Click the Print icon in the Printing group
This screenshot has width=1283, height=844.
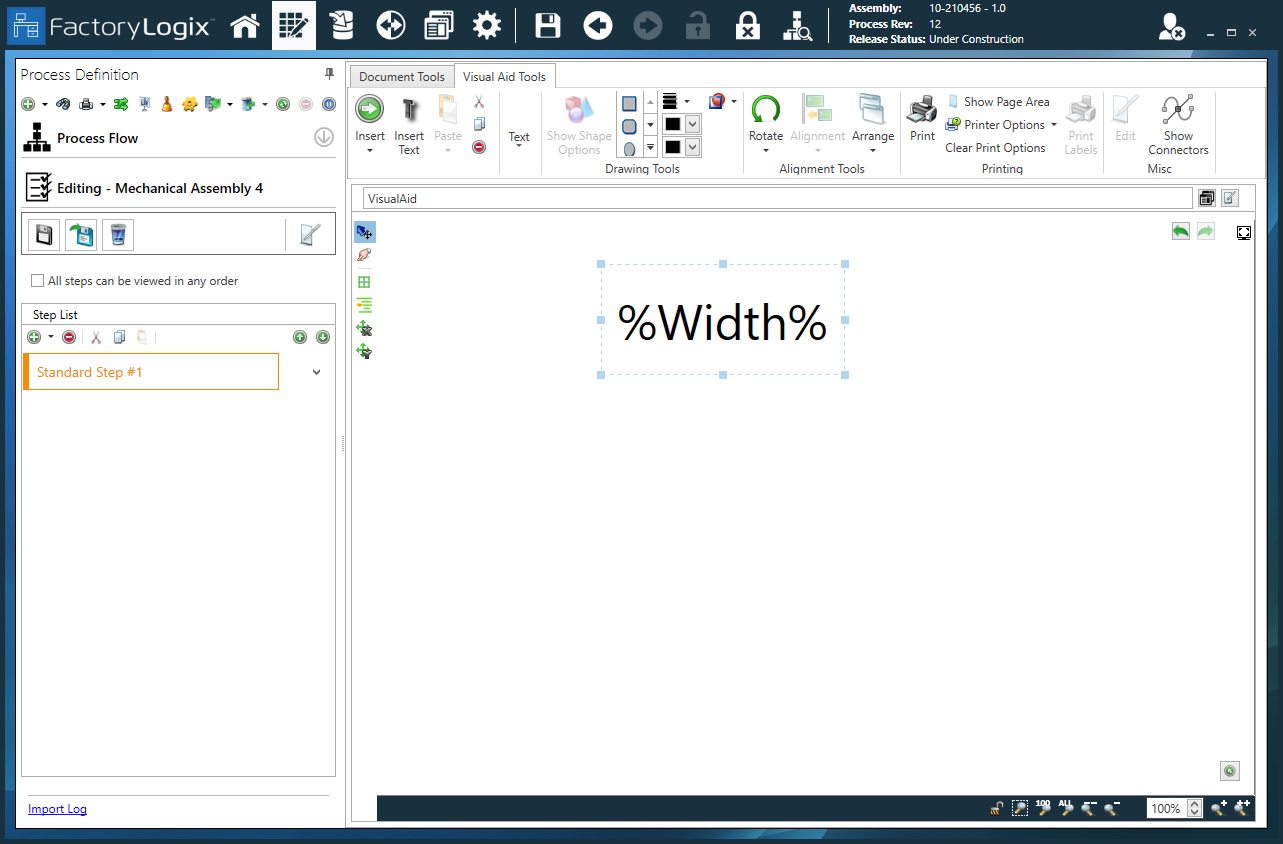921,117
